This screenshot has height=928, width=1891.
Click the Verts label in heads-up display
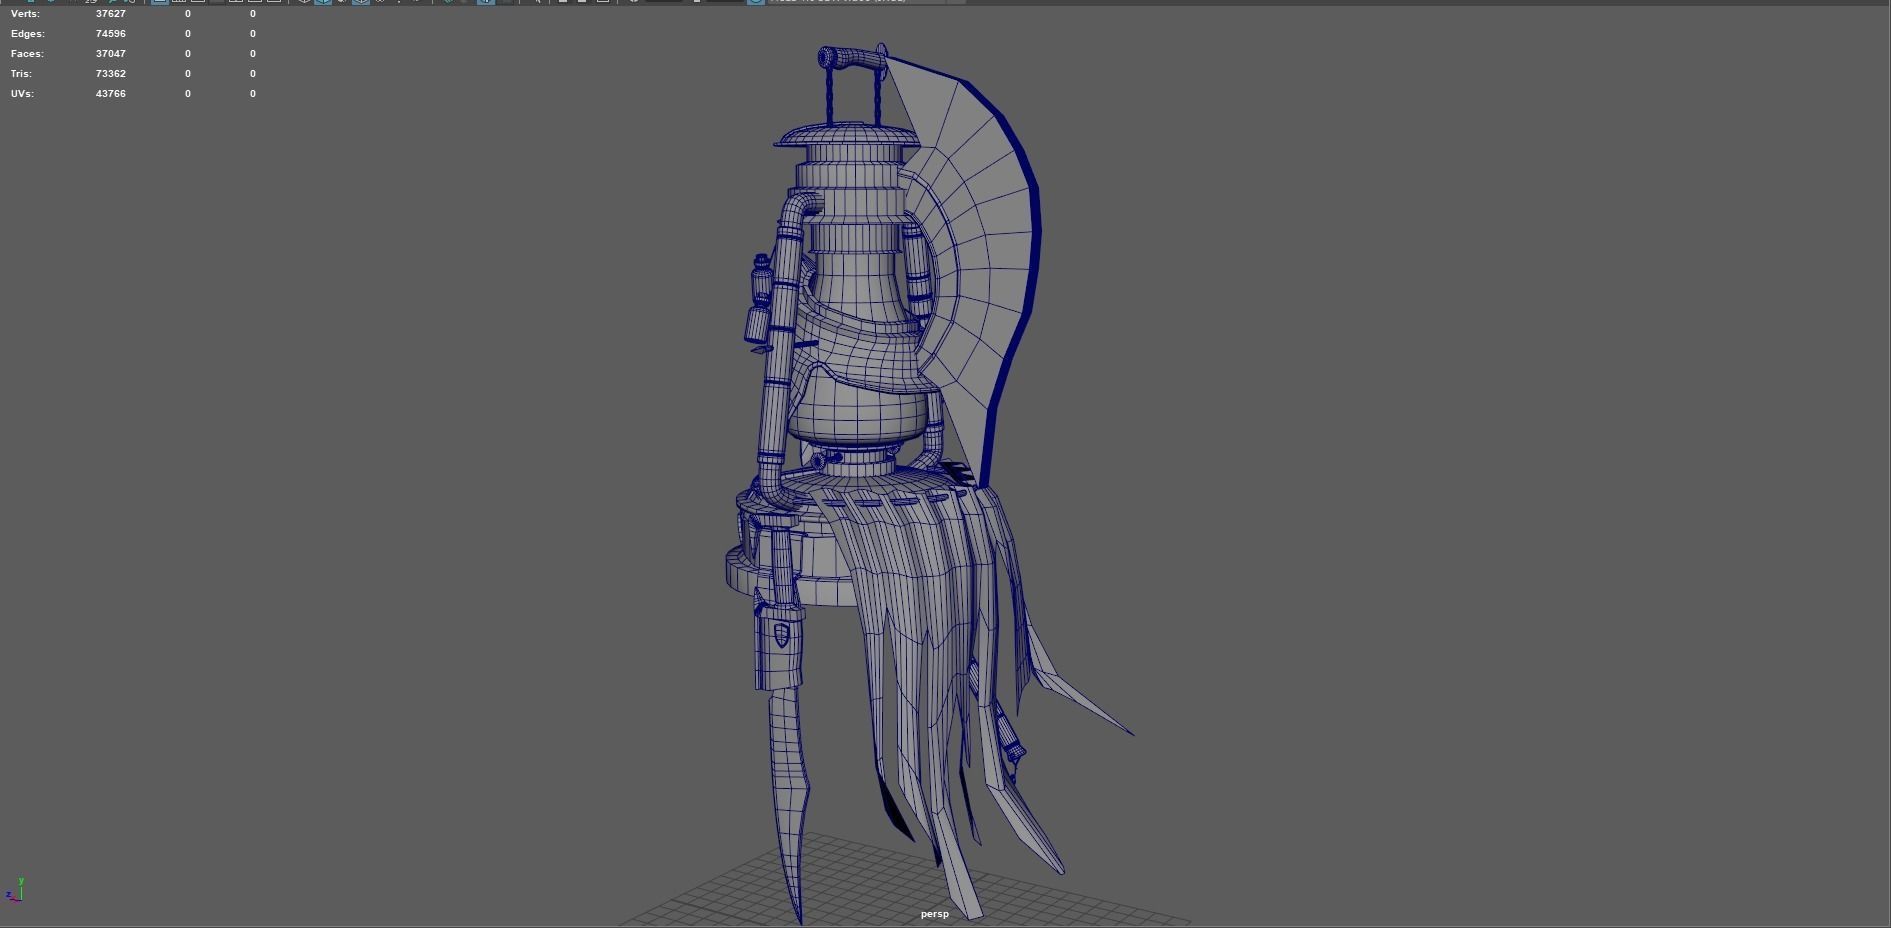[25, 14]
